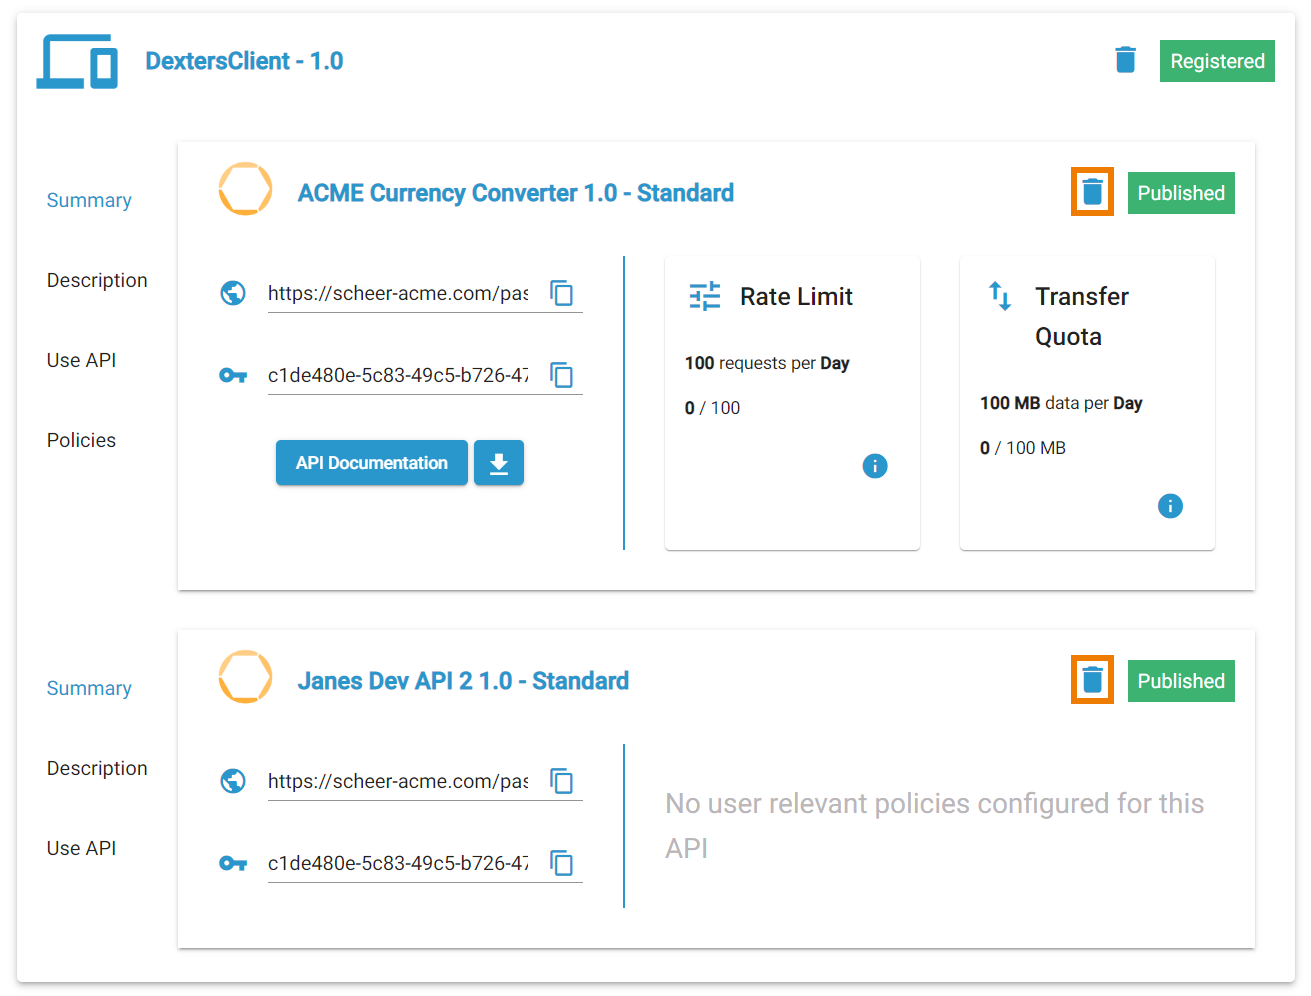The width and height of the screenshot is (1311, 996).
Task: Show Transfer Quota policy info
Action: 1169,506
